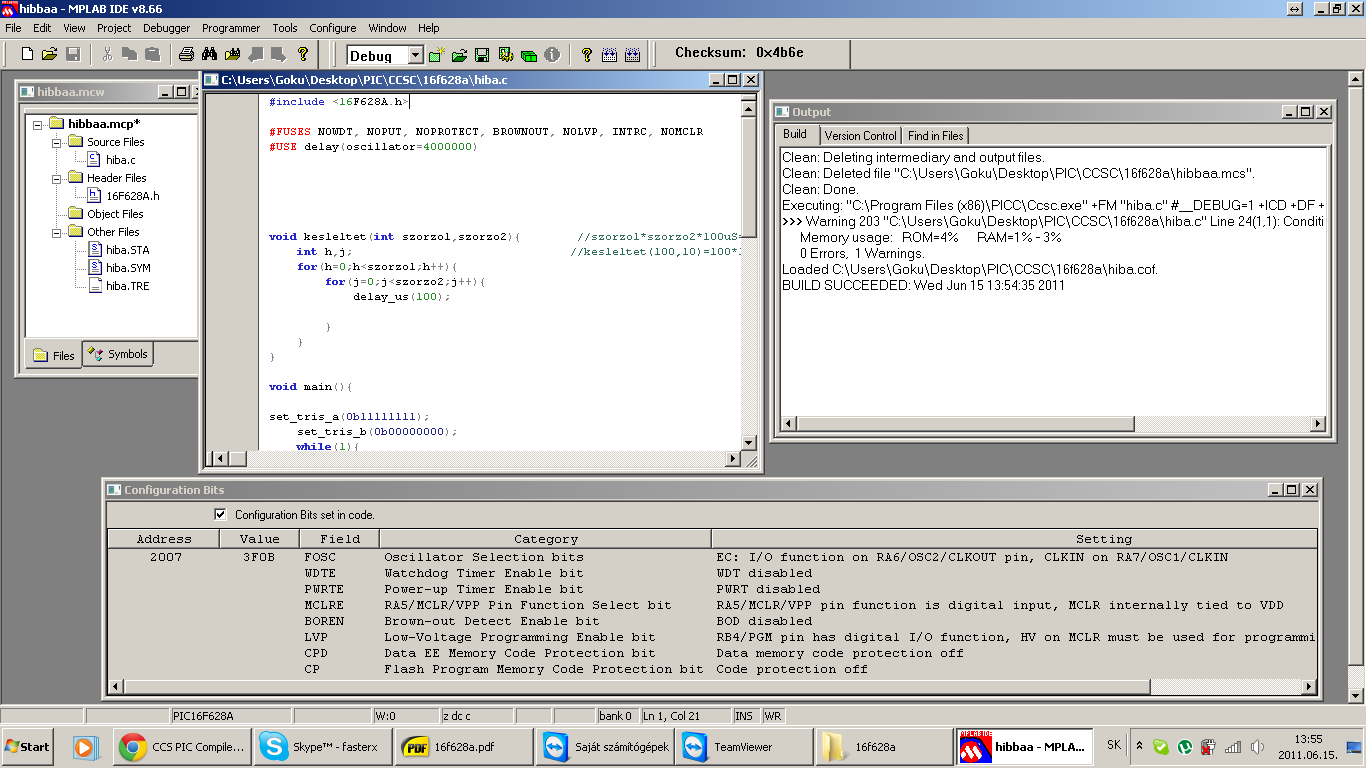Screen dimensions: 1366x768
Task: Open the Debug build configuration dropdown
Action: [416, 56]
